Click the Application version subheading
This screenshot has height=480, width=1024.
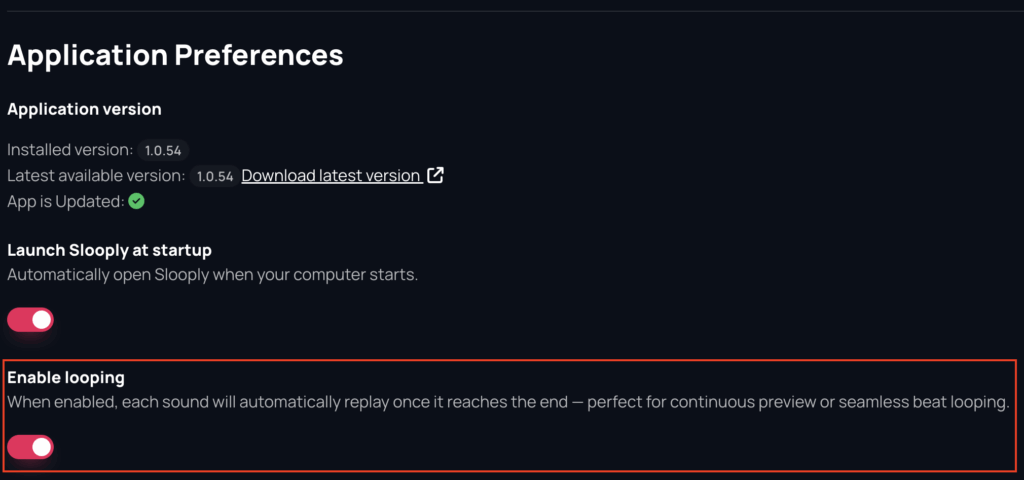click(84, 109)
